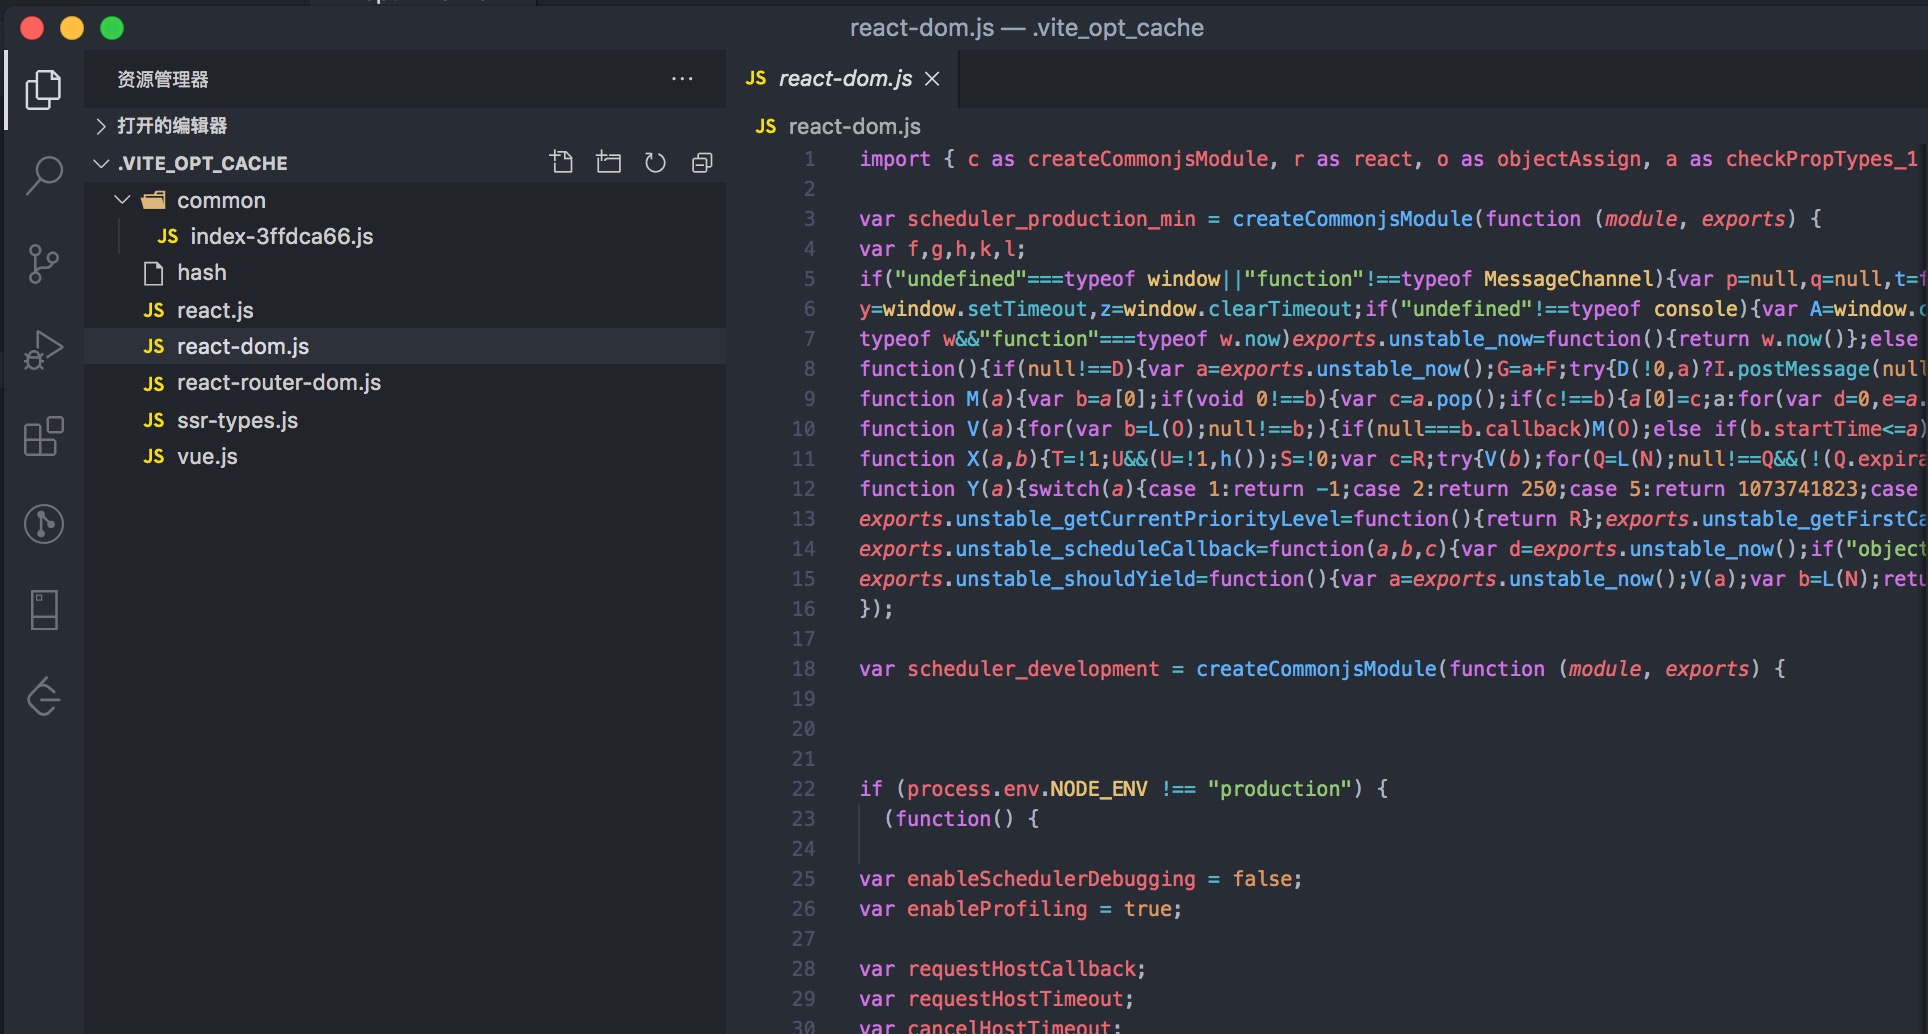
Task: Open the Explorer view in activity bar
Action: coord(43,90)
